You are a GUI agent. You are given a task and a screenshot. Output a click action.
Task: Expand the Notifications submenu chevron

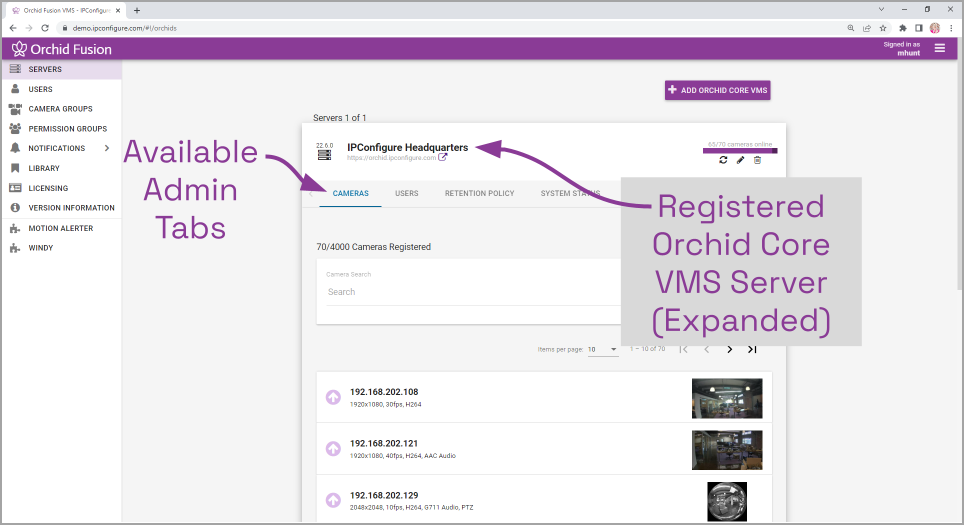coord(107,148)
